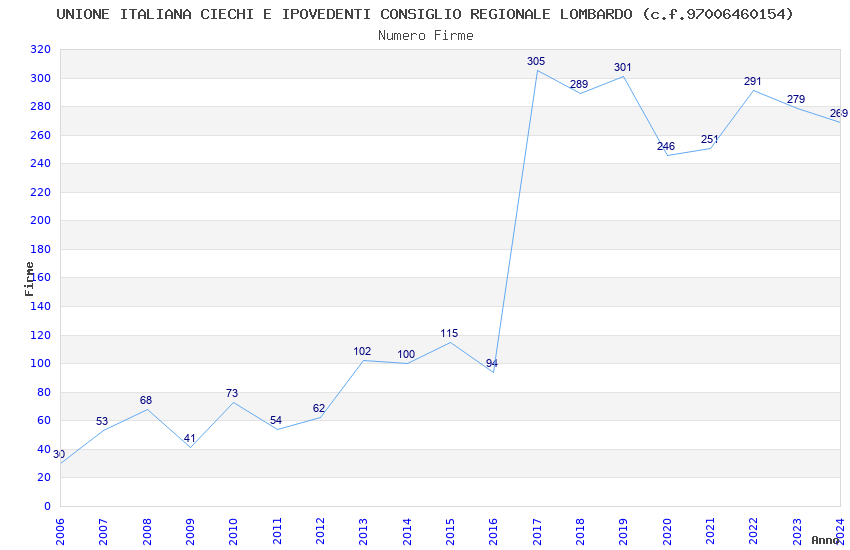Click the y-axis value 0
Image resolution: width=850 pixels, height=550 pixels.
(x=47, y=506)
